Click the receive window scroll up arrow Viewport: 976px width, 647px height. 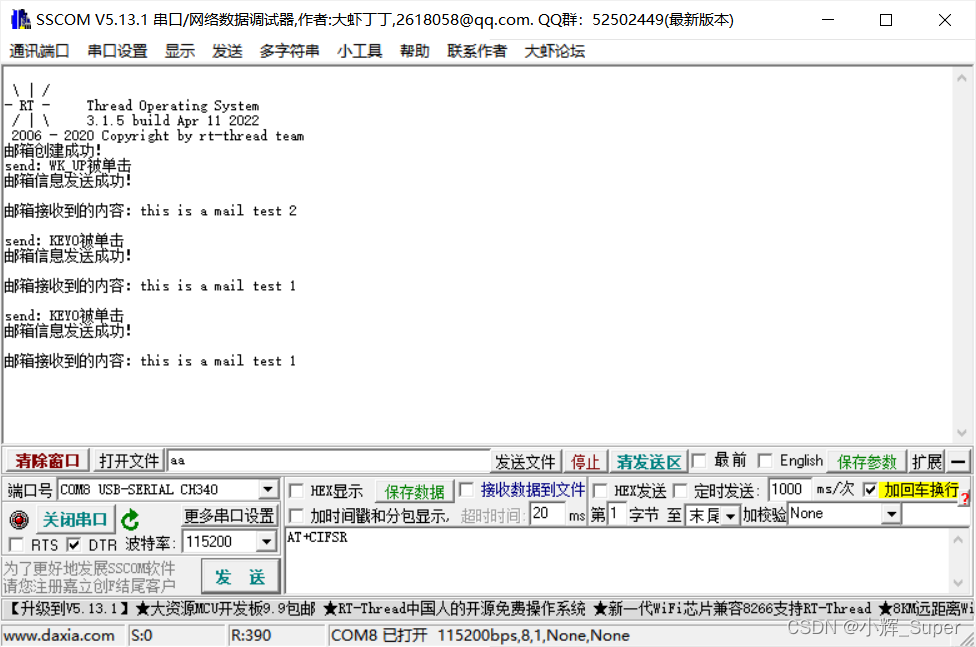962,78
